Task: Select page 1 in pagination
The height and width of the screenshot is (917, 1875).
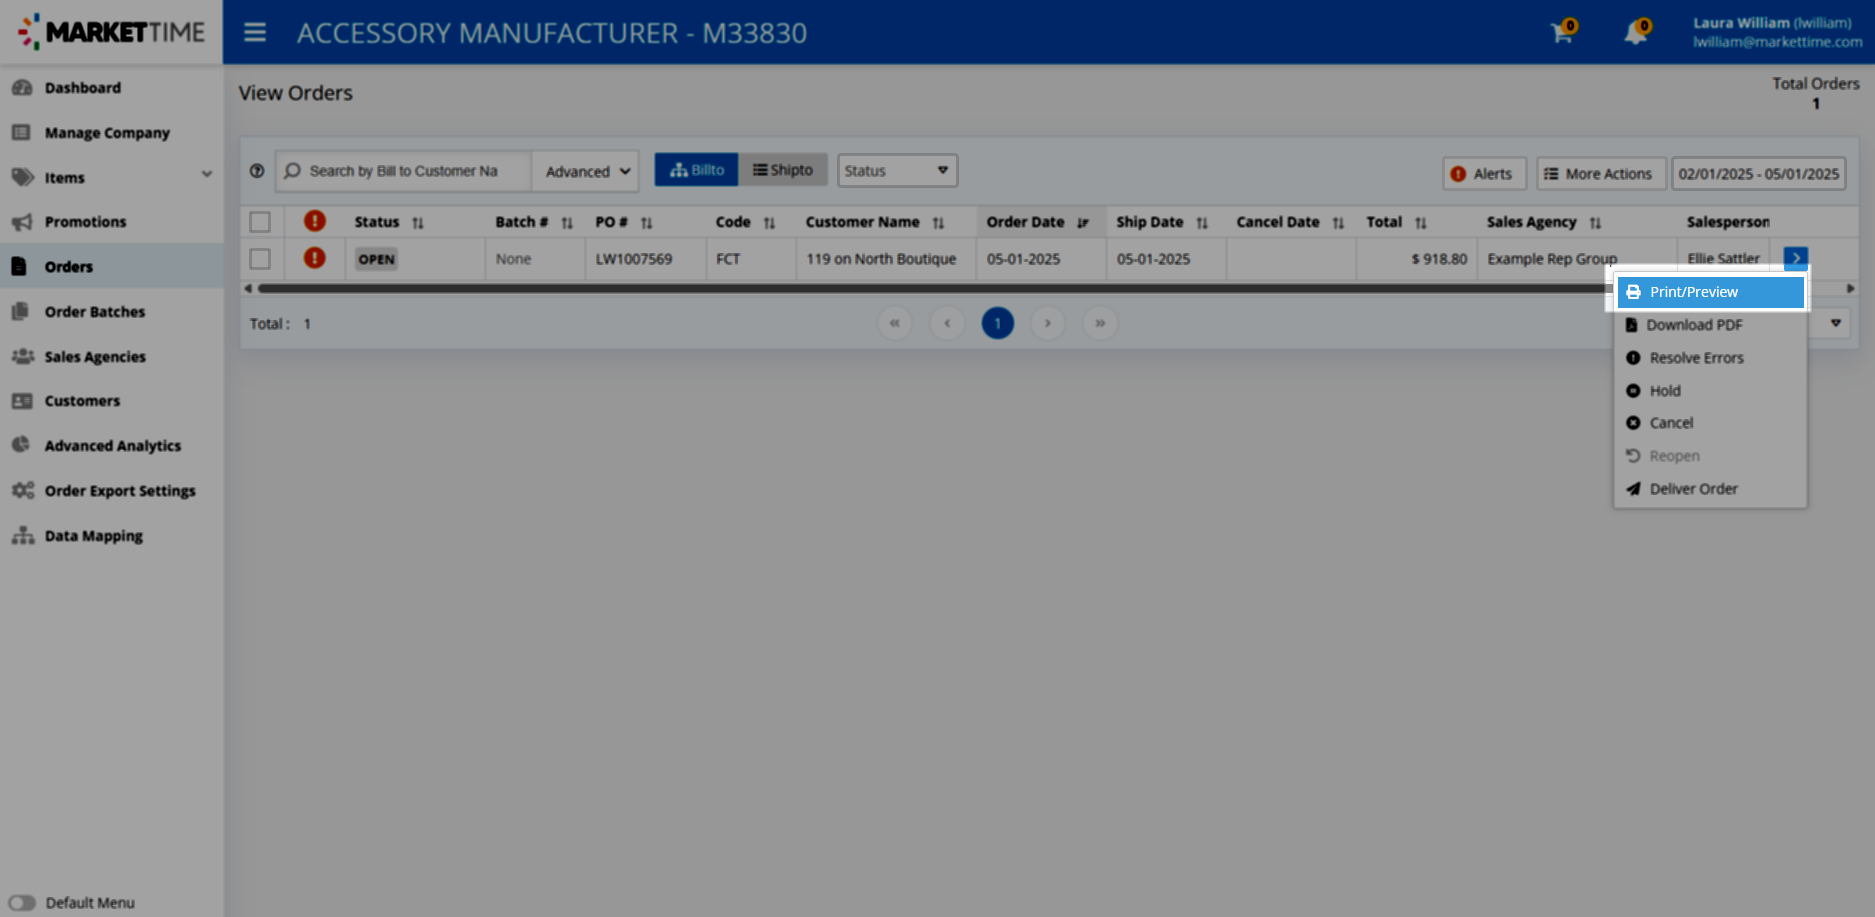Action: pos(998,323)
